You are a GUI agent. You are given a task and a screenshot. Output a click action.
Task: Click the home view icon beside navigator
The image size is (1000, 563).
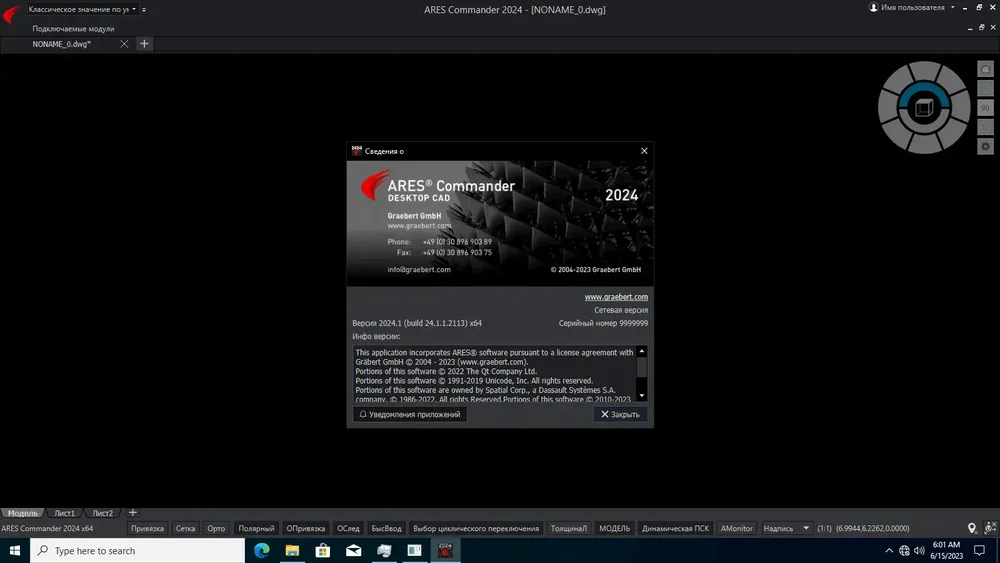[x=985, y=69]
